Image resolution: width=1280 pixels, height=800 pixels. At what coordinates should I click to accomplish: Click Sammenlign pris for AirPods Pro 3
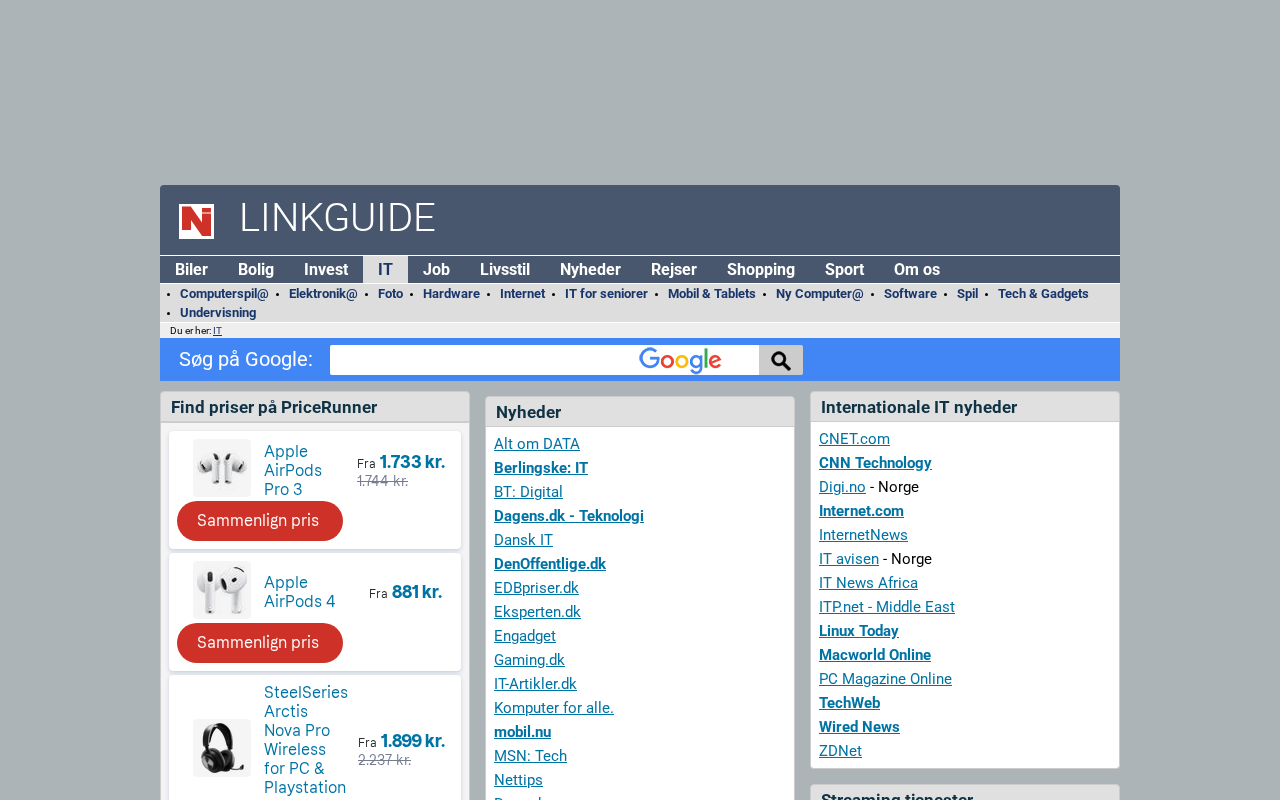pyautogui.click(x=259, y=521)
